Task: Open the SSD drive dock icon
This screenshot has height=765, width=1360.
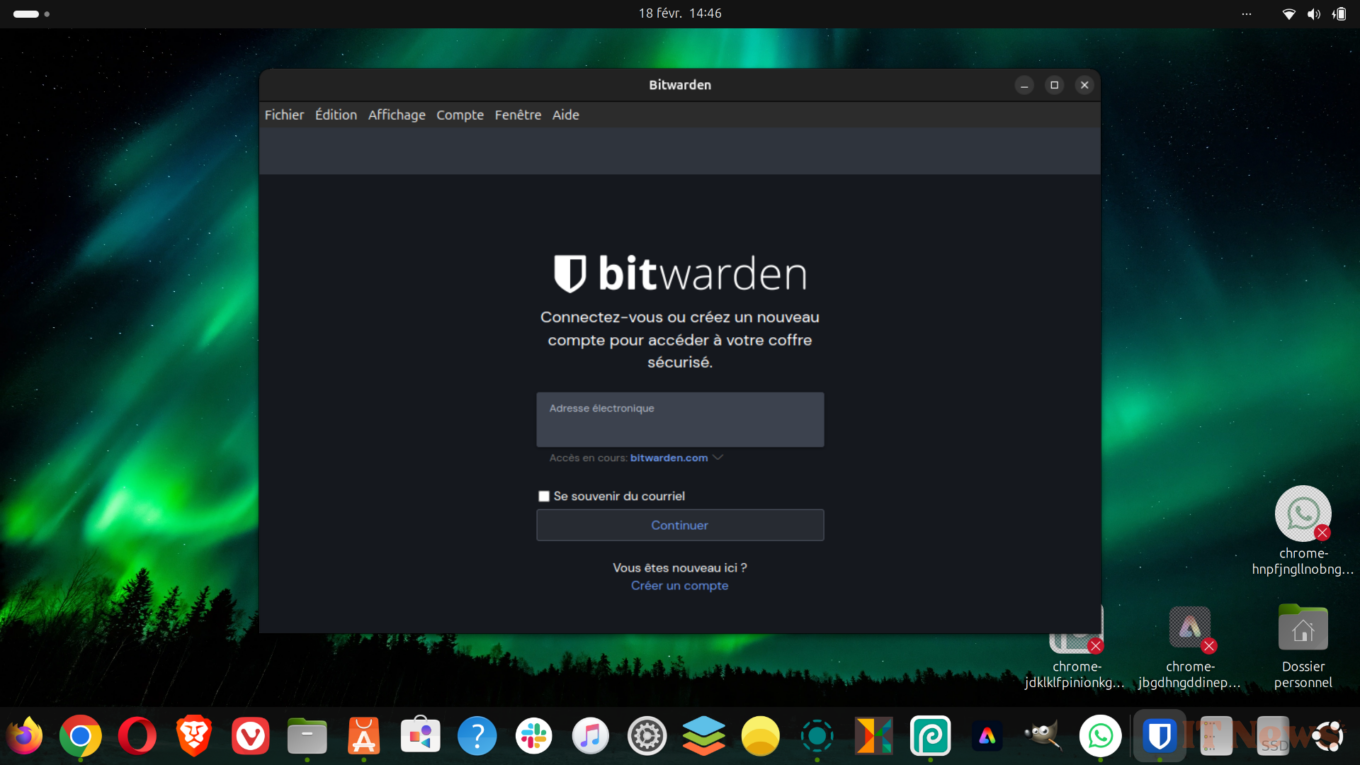Action: (x=1273, y=737)
